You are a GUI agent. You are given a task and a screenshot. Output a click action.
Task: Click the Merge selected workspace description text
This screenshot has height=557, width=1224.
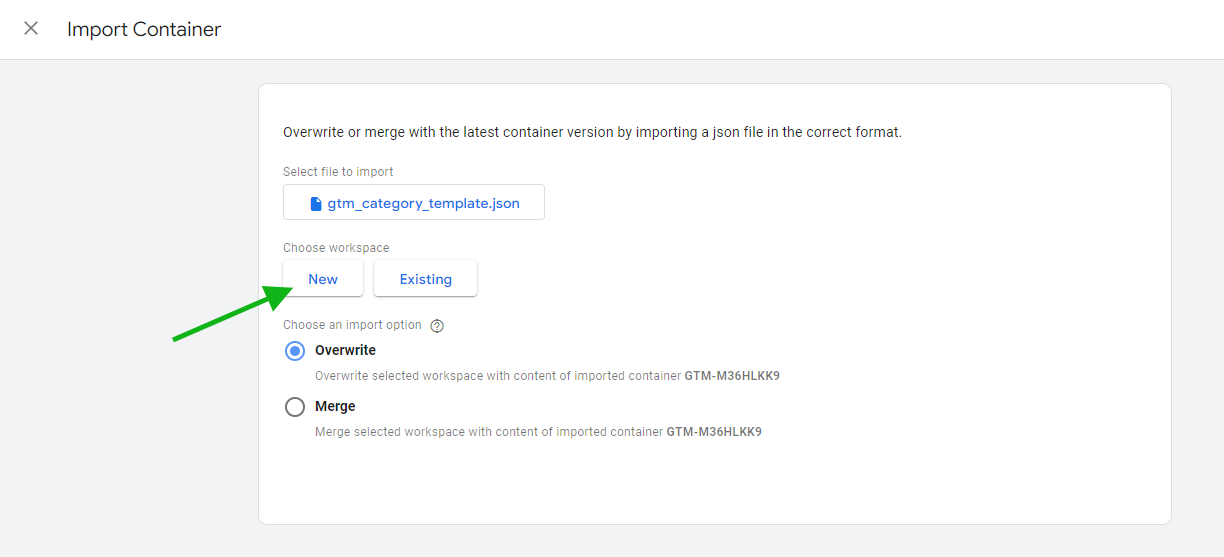tap(489, 433)
